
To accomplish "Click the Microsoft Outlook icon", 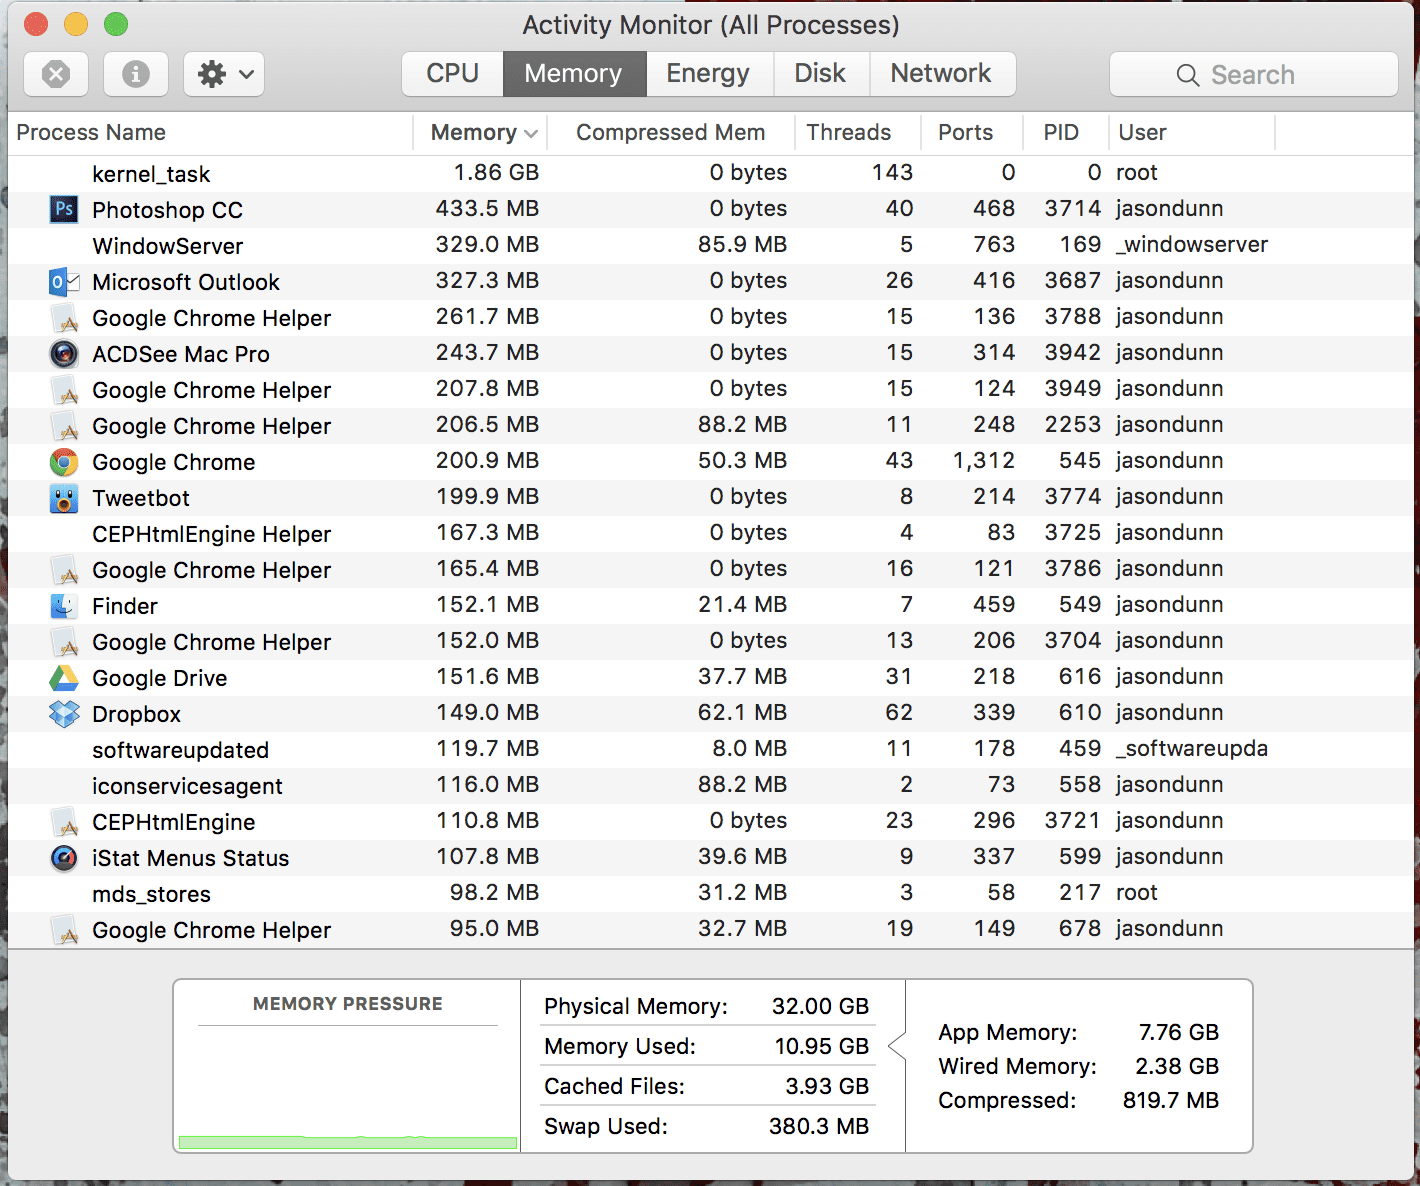I will (64, 282).
